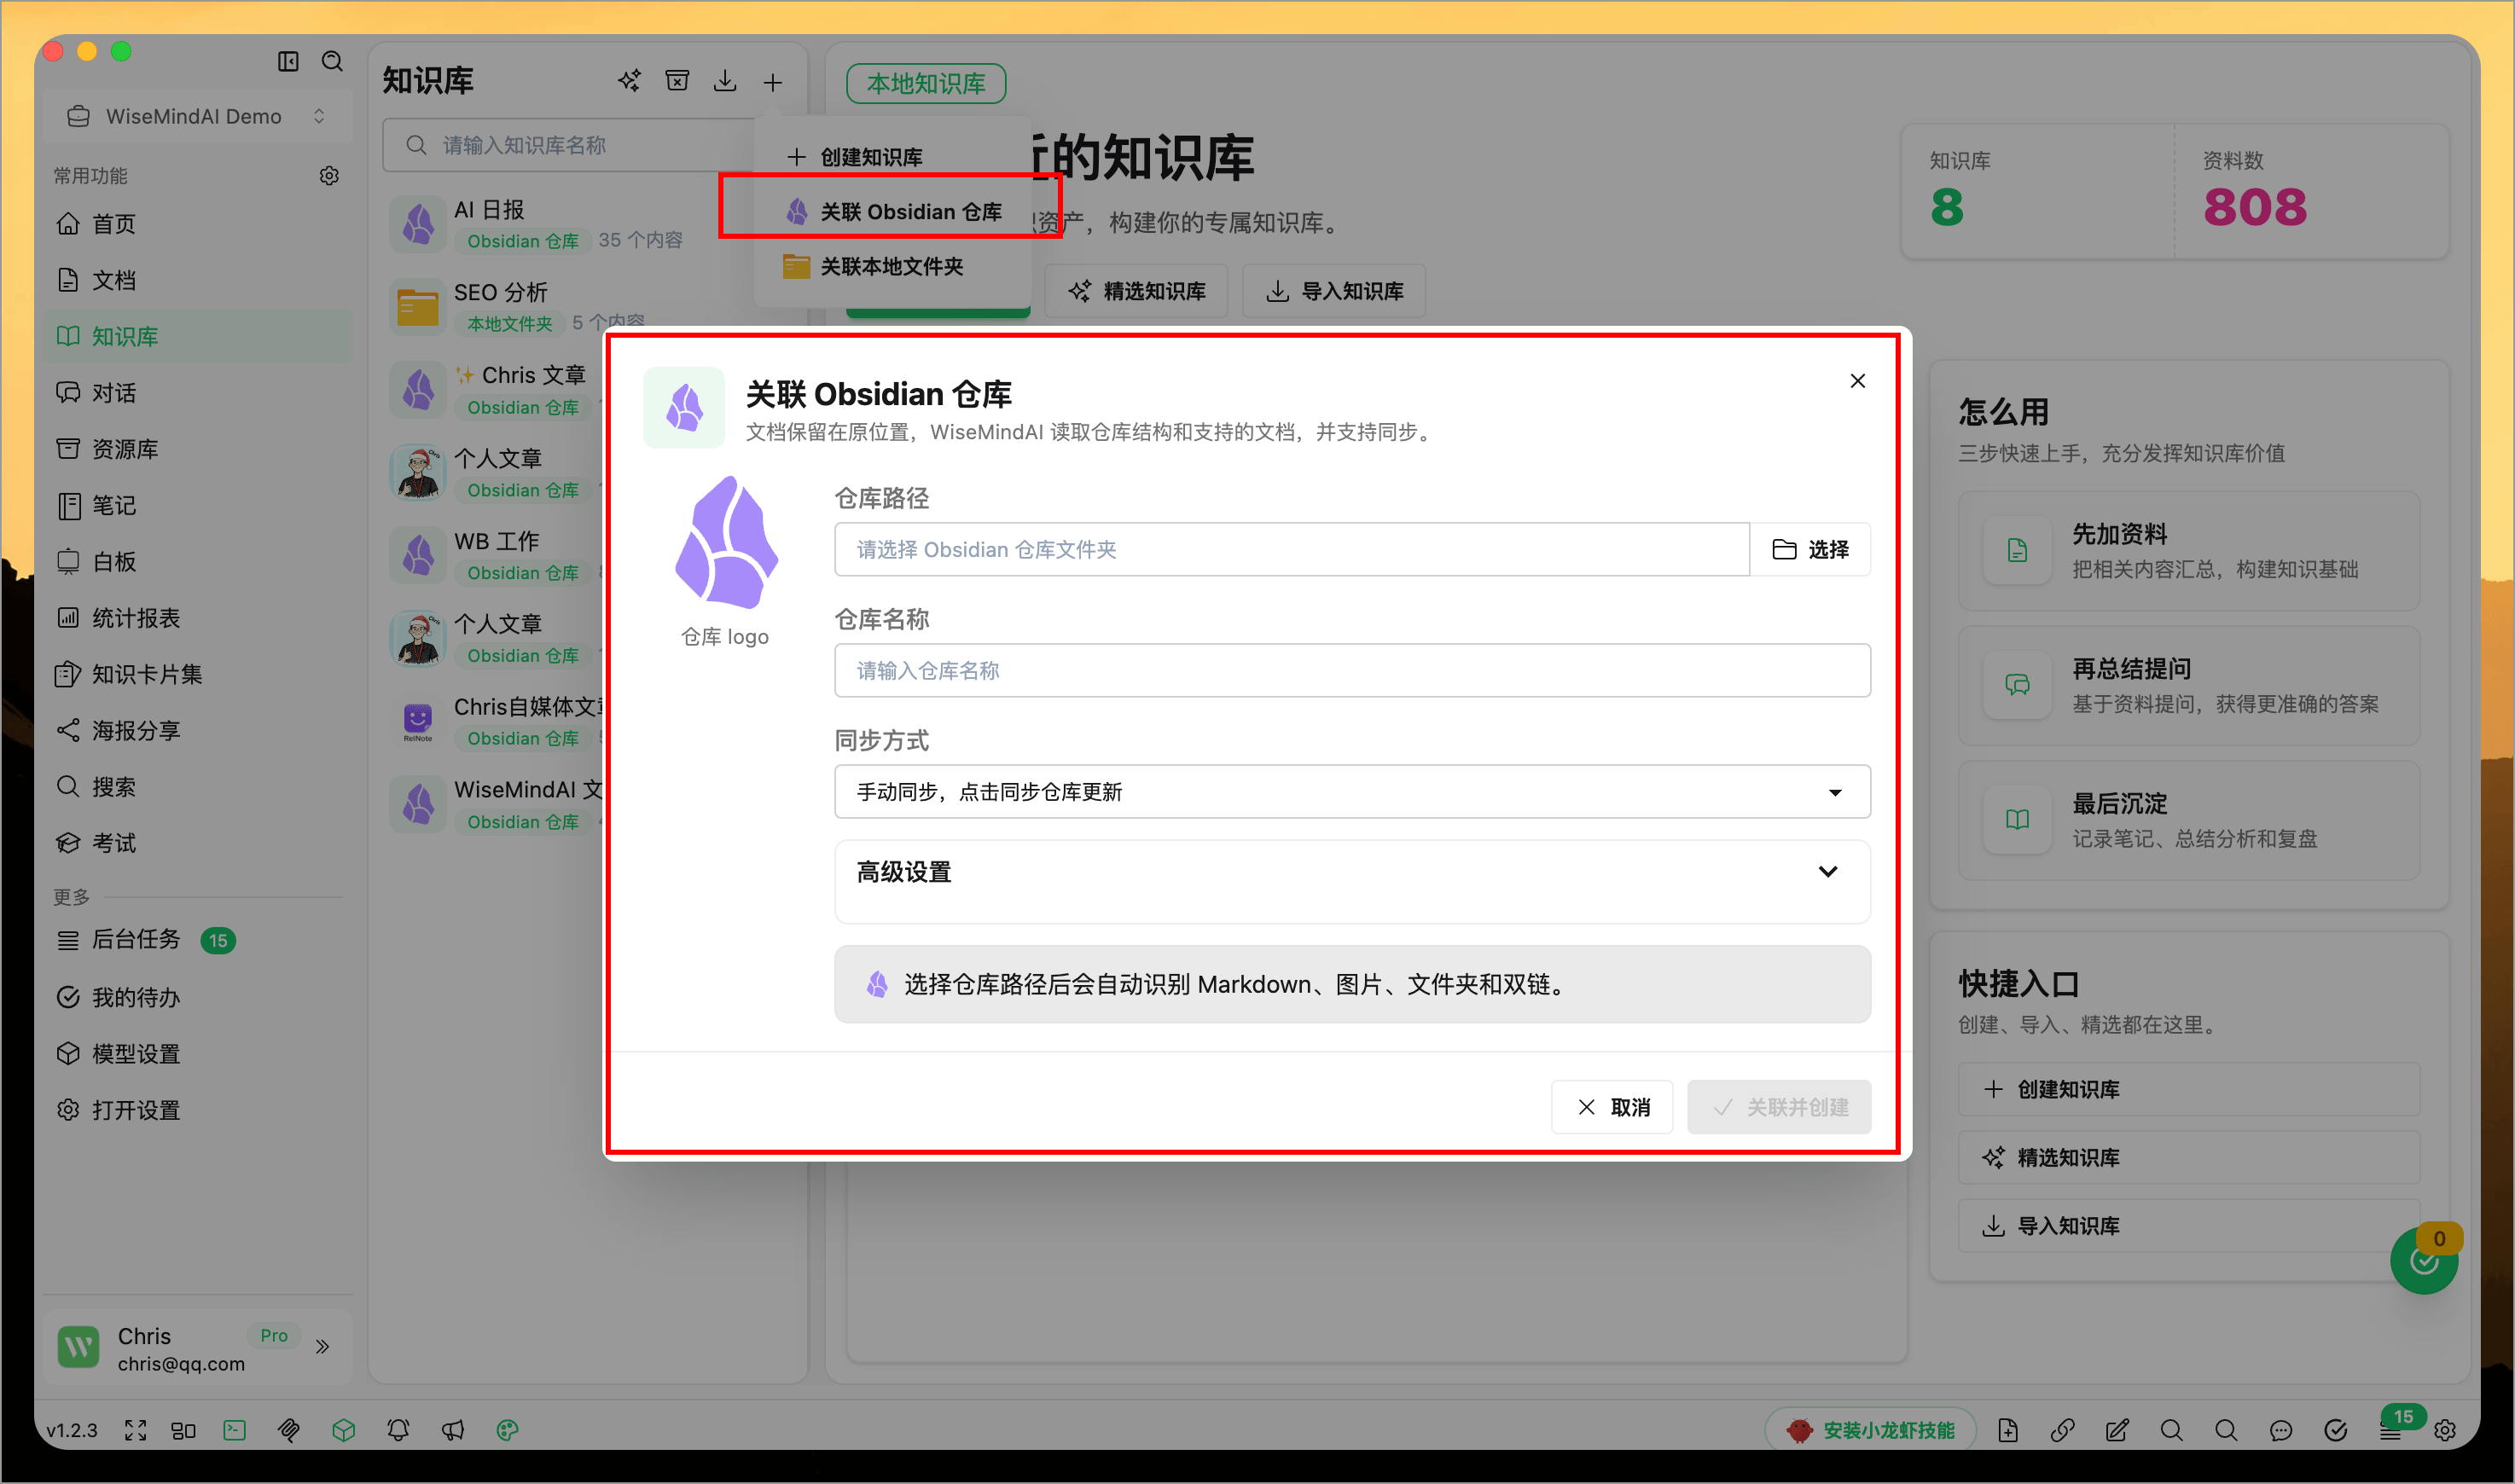Expand the user panel via the double chevron
The width and height of the screenshot is (2515, 1484).
click(322, 1347)
